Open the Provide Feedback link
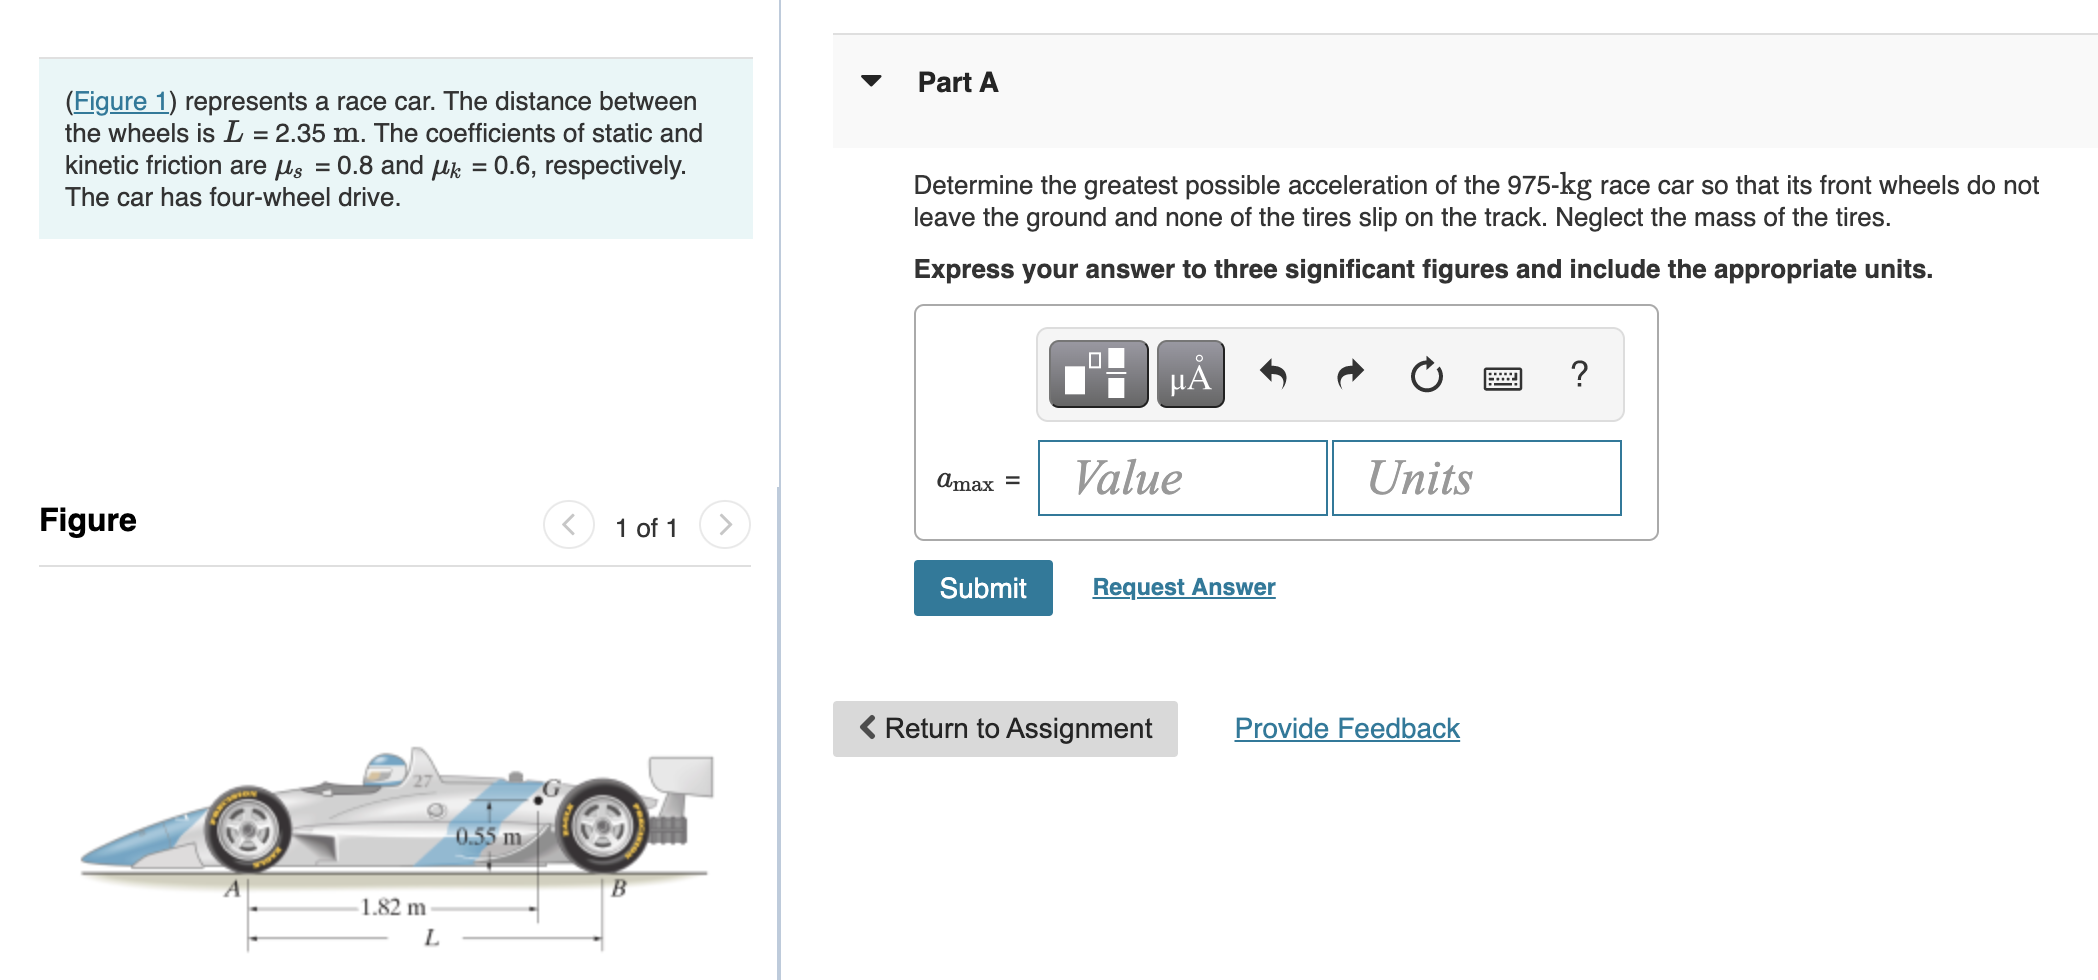This screenshot has width=2098, height=980. 1345,728
